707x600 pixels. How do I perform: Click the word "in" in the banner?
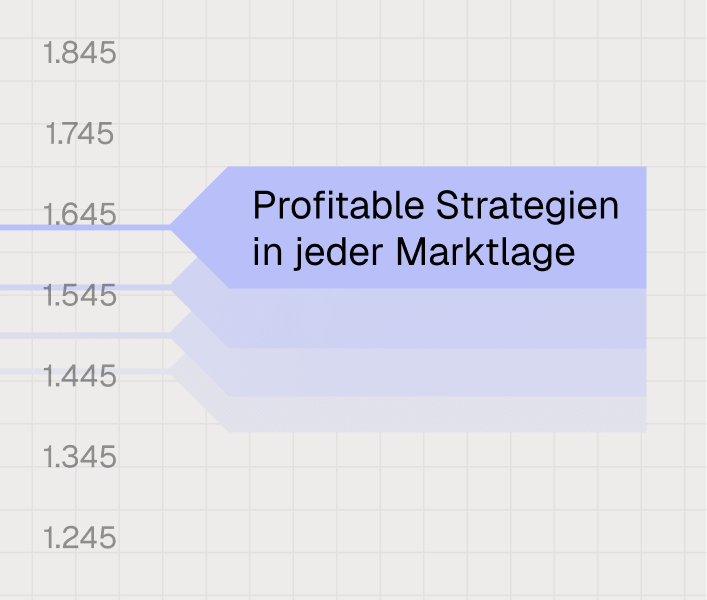[x=264, y=253]
